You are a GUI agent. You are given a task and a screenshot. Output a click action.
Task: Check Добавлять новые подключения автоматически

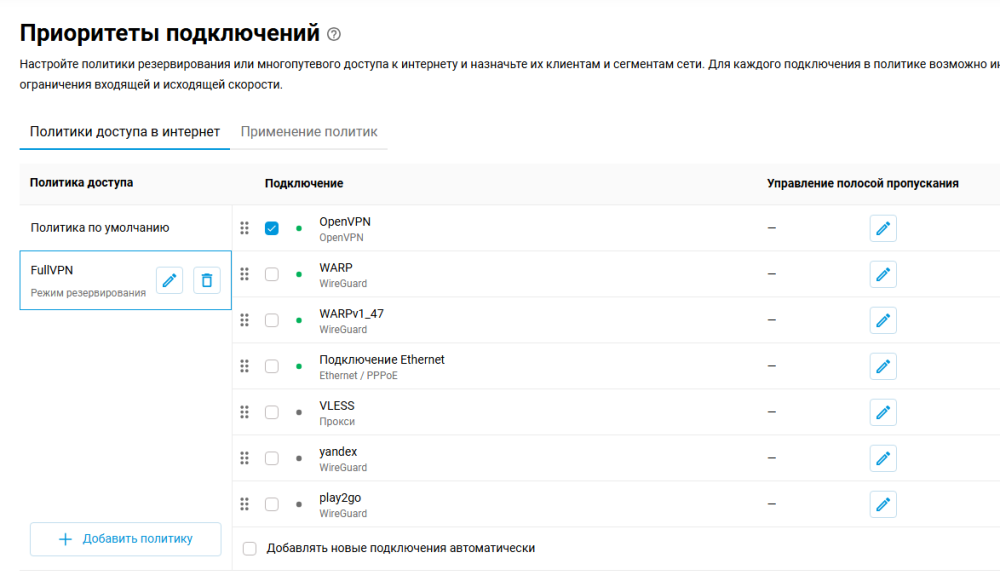pos(249,548)
